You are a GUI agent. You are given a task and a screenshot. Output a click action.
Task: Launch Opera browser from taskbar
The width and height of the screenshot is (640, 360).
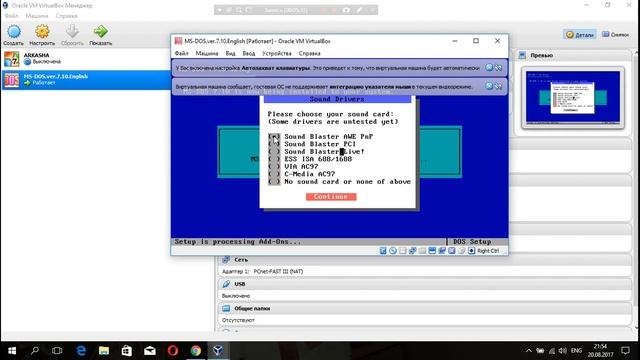(173, 351)
